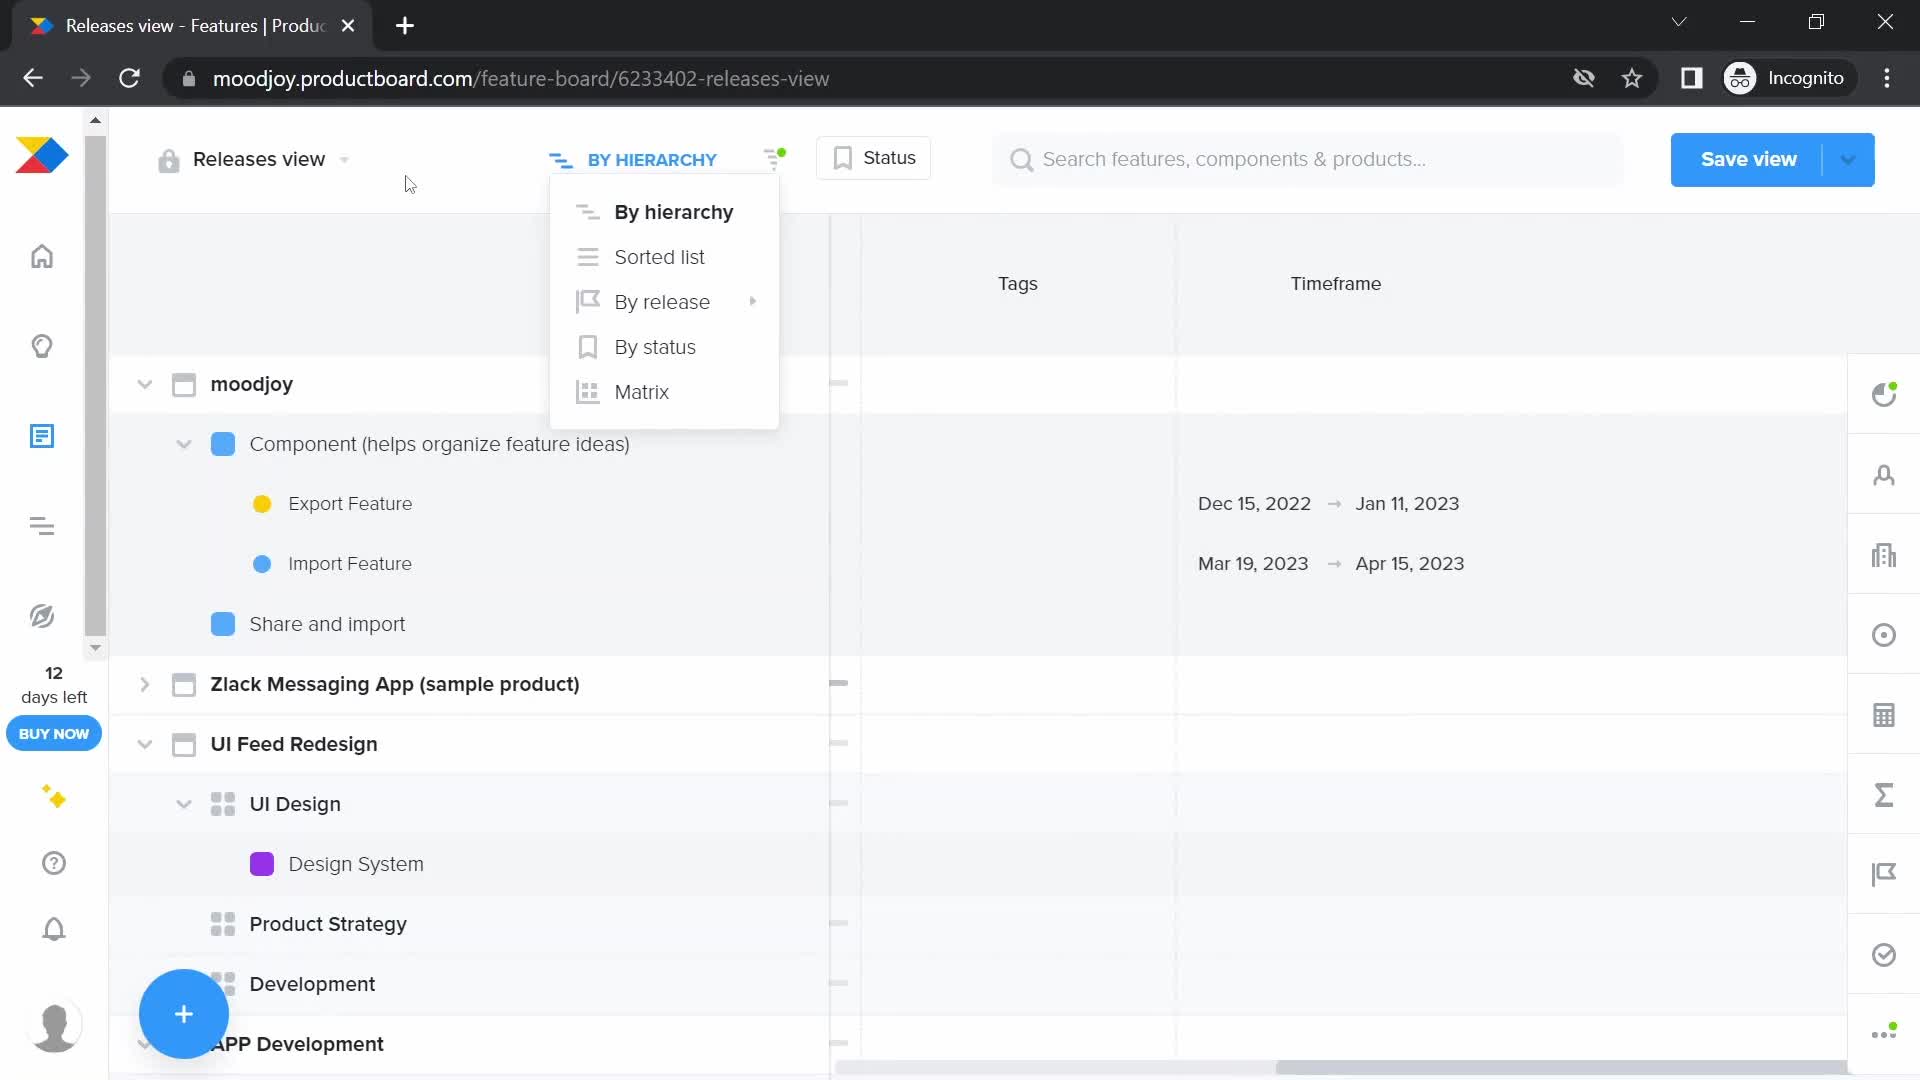Click the Export Feature yellow status dot
The height and width of the screenshot is (1080, 1920).
(x=262, y=505)
